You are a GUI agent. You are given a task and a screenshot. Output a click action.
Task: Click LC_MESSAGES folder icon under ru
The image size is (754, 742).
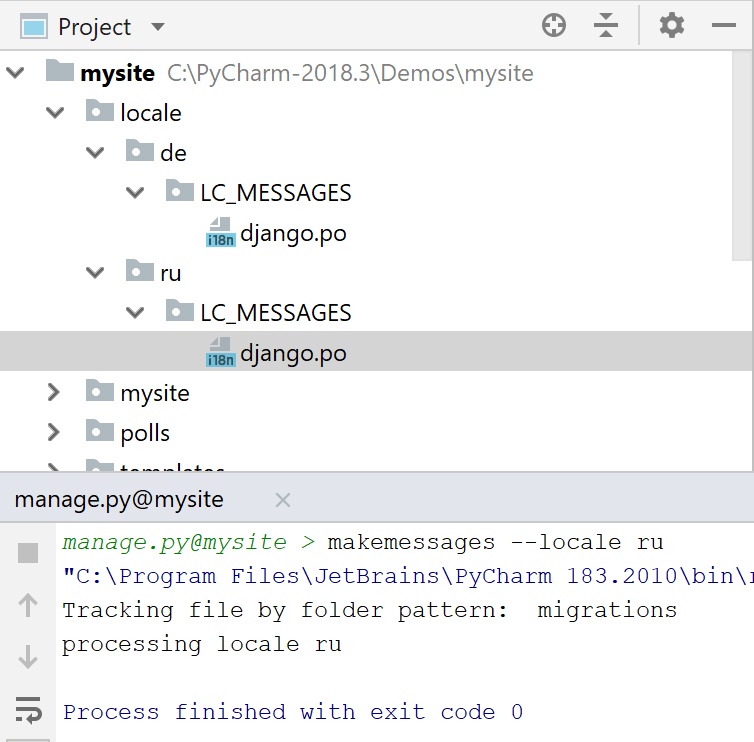[x=179, y=310]
